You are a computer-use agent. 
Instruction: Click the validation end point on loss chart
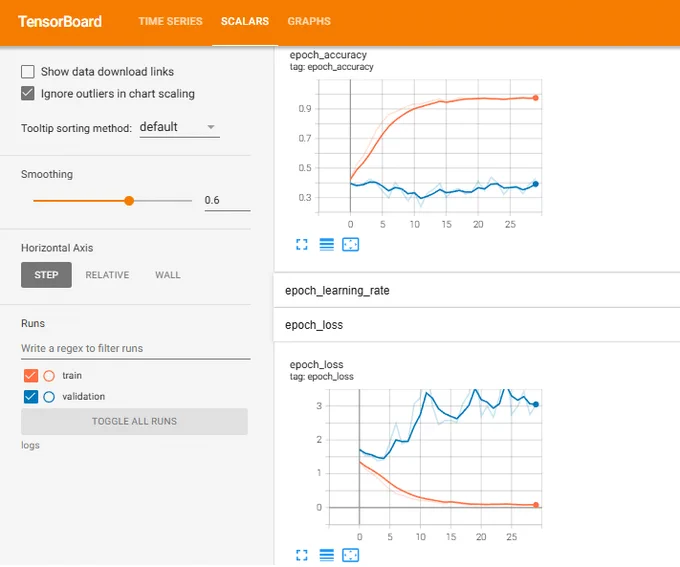point(536,404)
